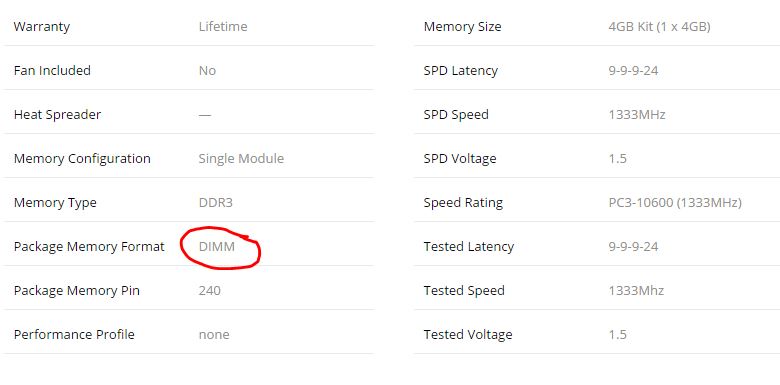Screen dimensions: 780x385
Task: Select the 240 pin count value
Action: tap(209, 290)
